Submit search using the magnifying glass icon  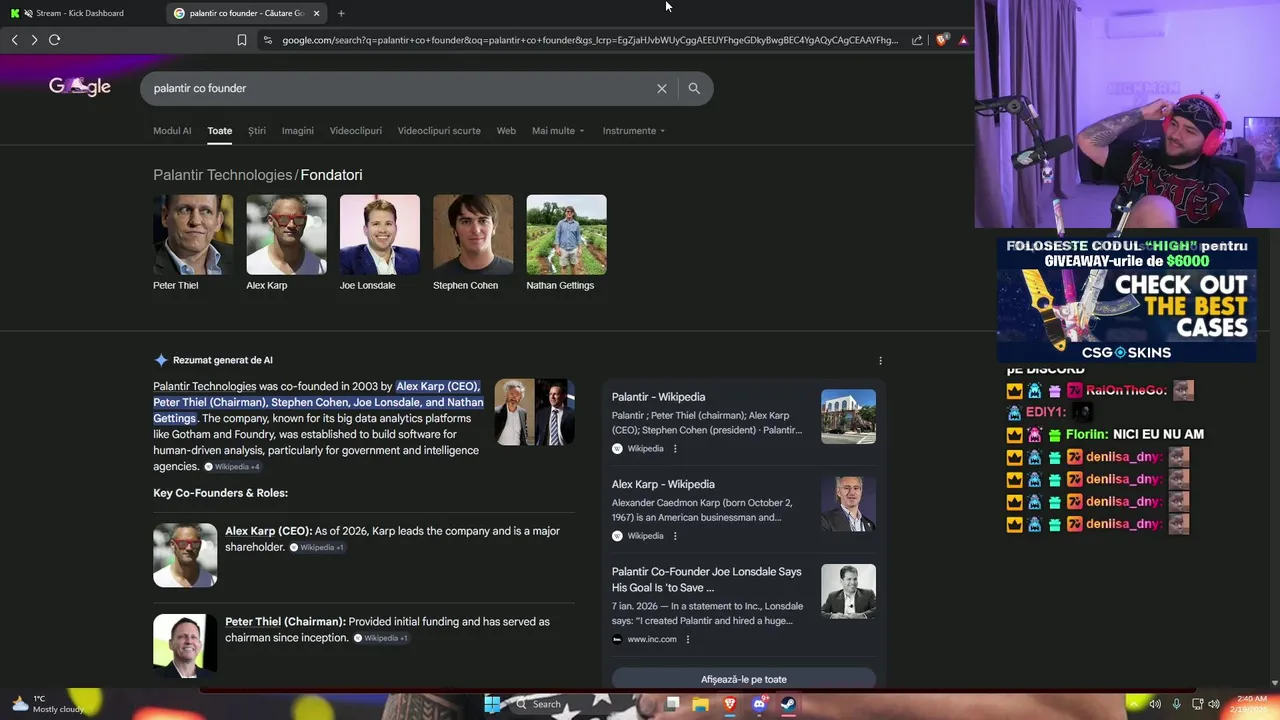tap(694, 88)
